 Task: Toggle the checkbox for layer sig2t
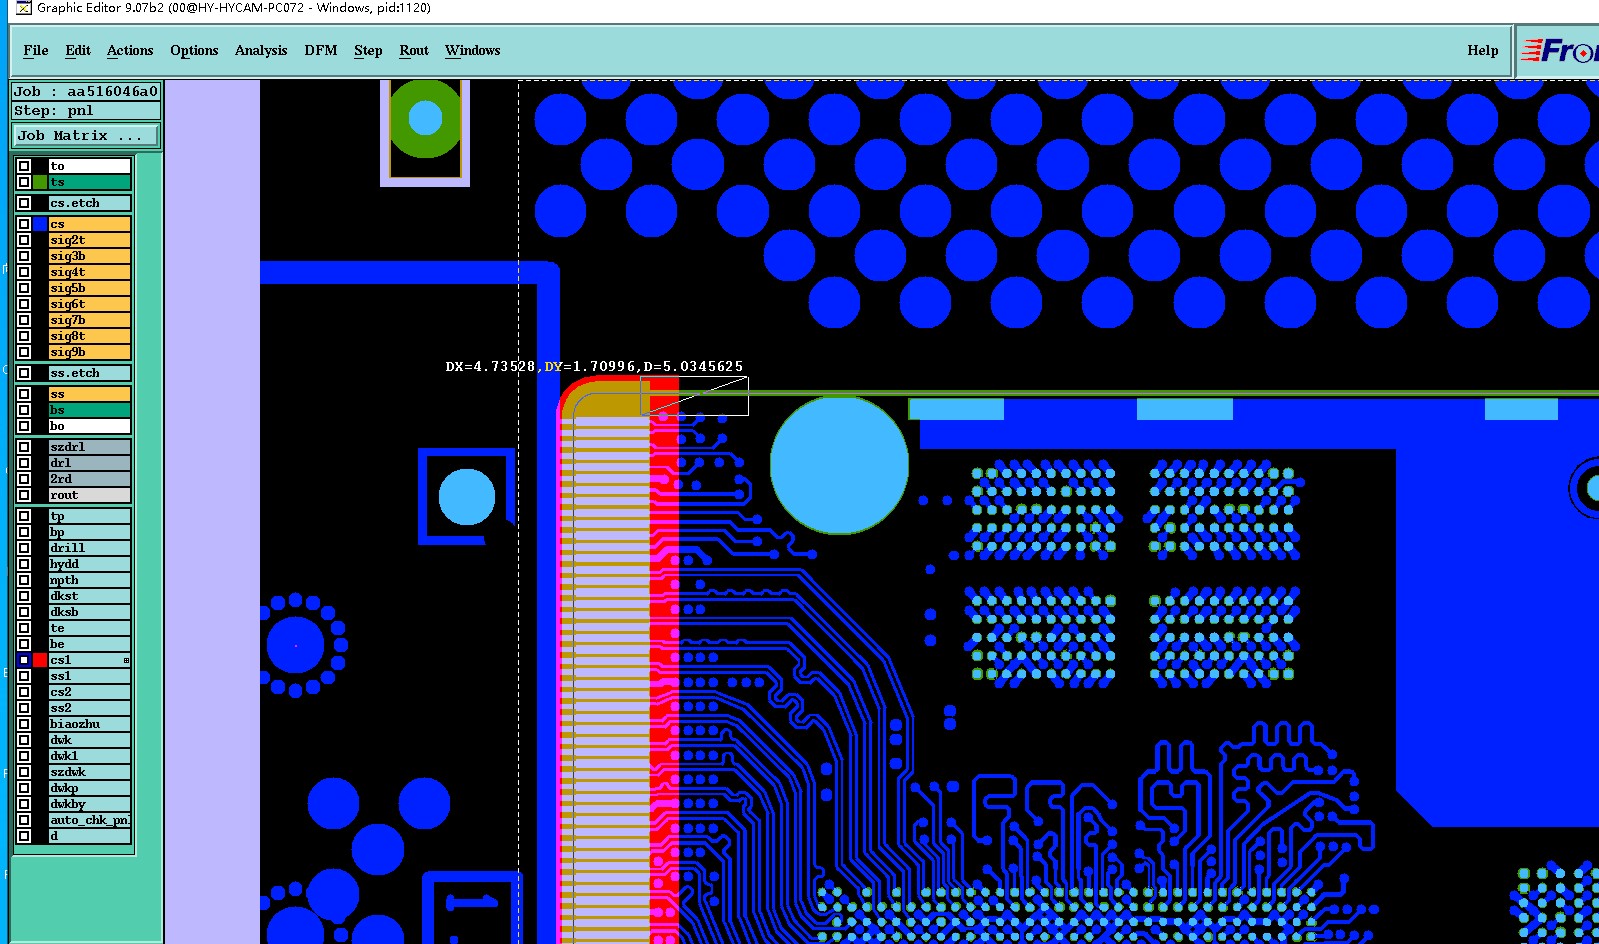24,240
